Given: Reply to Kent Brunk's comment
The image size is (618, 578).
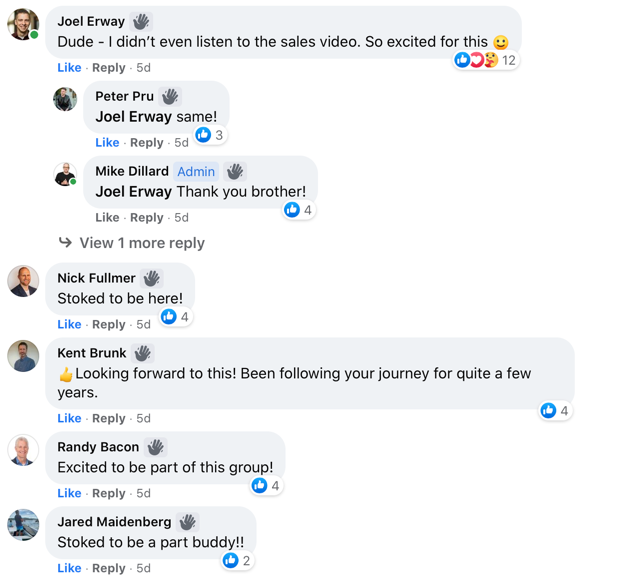Looking at the screenshot, I should pos(109,418).
